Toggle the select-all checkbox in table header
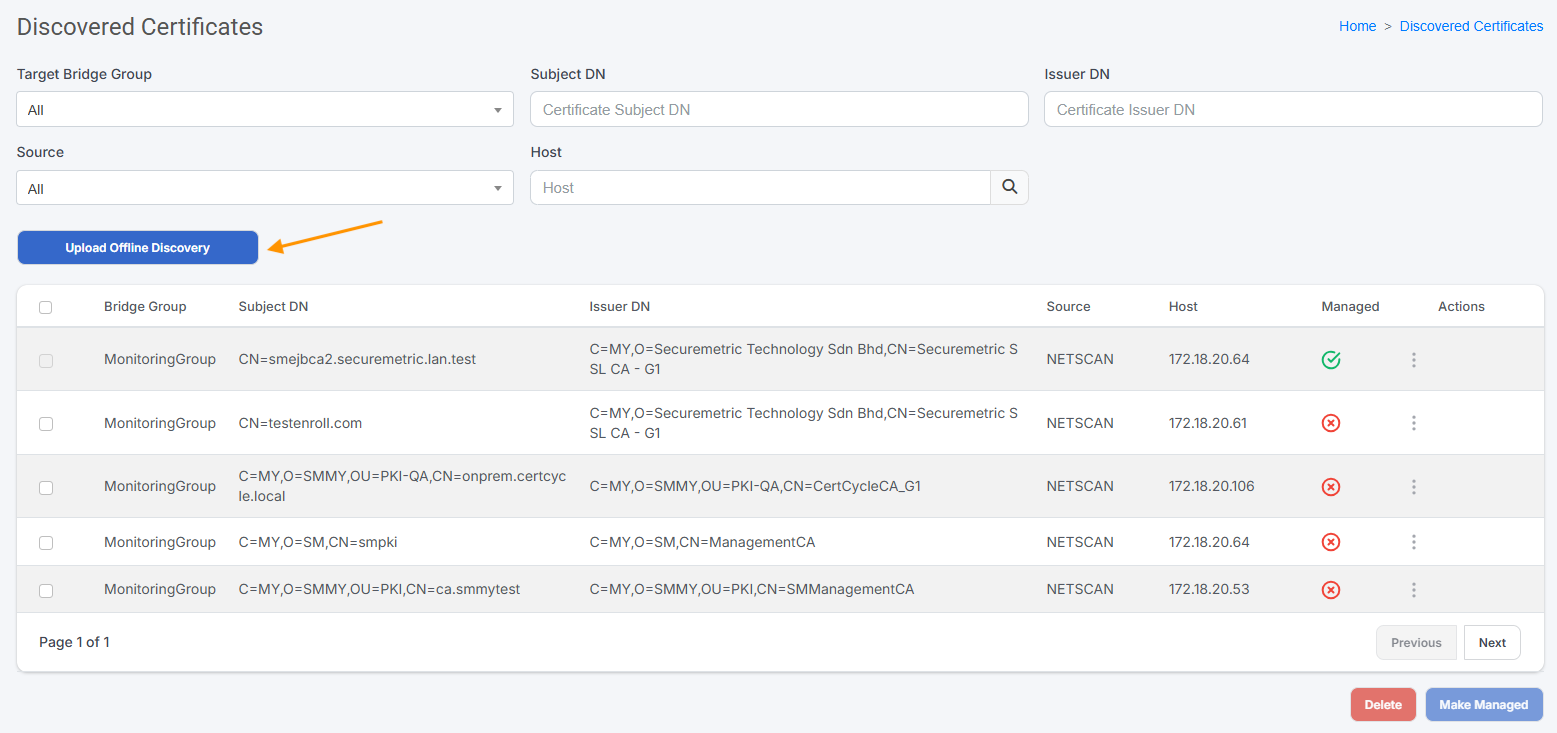1557x733 pixels. (x=46, y=307)
